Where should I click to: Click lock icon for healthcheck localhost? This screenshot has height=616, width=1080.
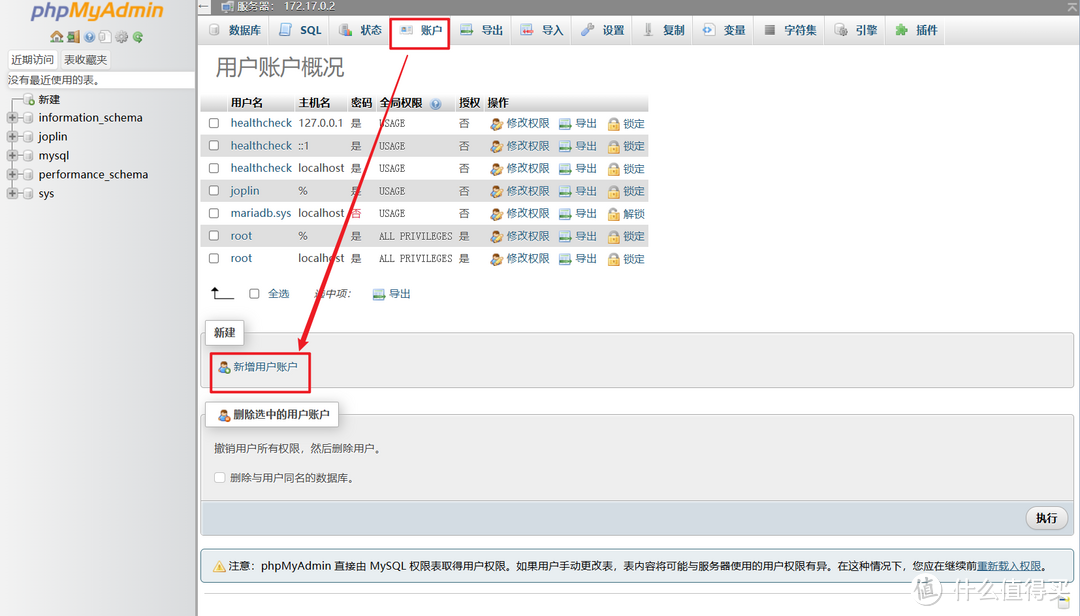point(613,169)
